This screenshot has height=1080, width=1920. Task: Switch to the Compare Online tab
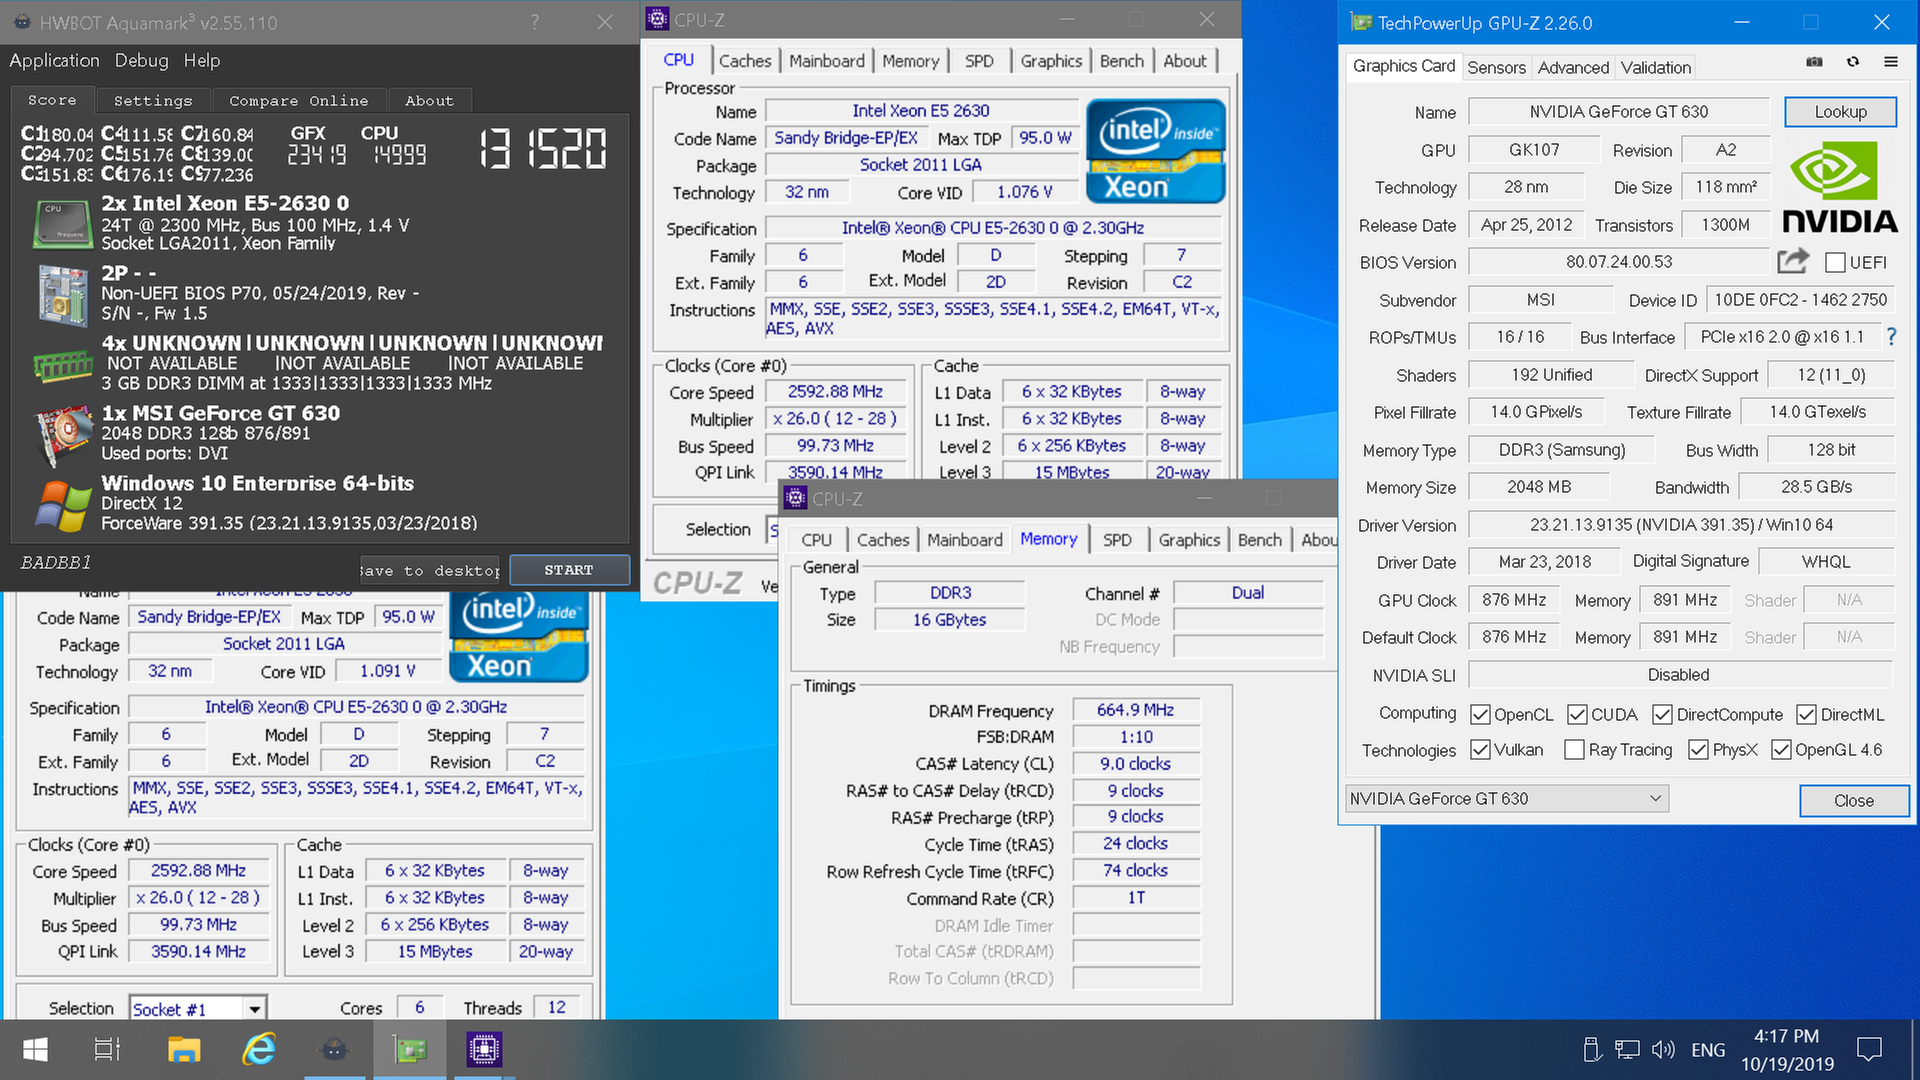pyautogui.click(x=299, y=101)
